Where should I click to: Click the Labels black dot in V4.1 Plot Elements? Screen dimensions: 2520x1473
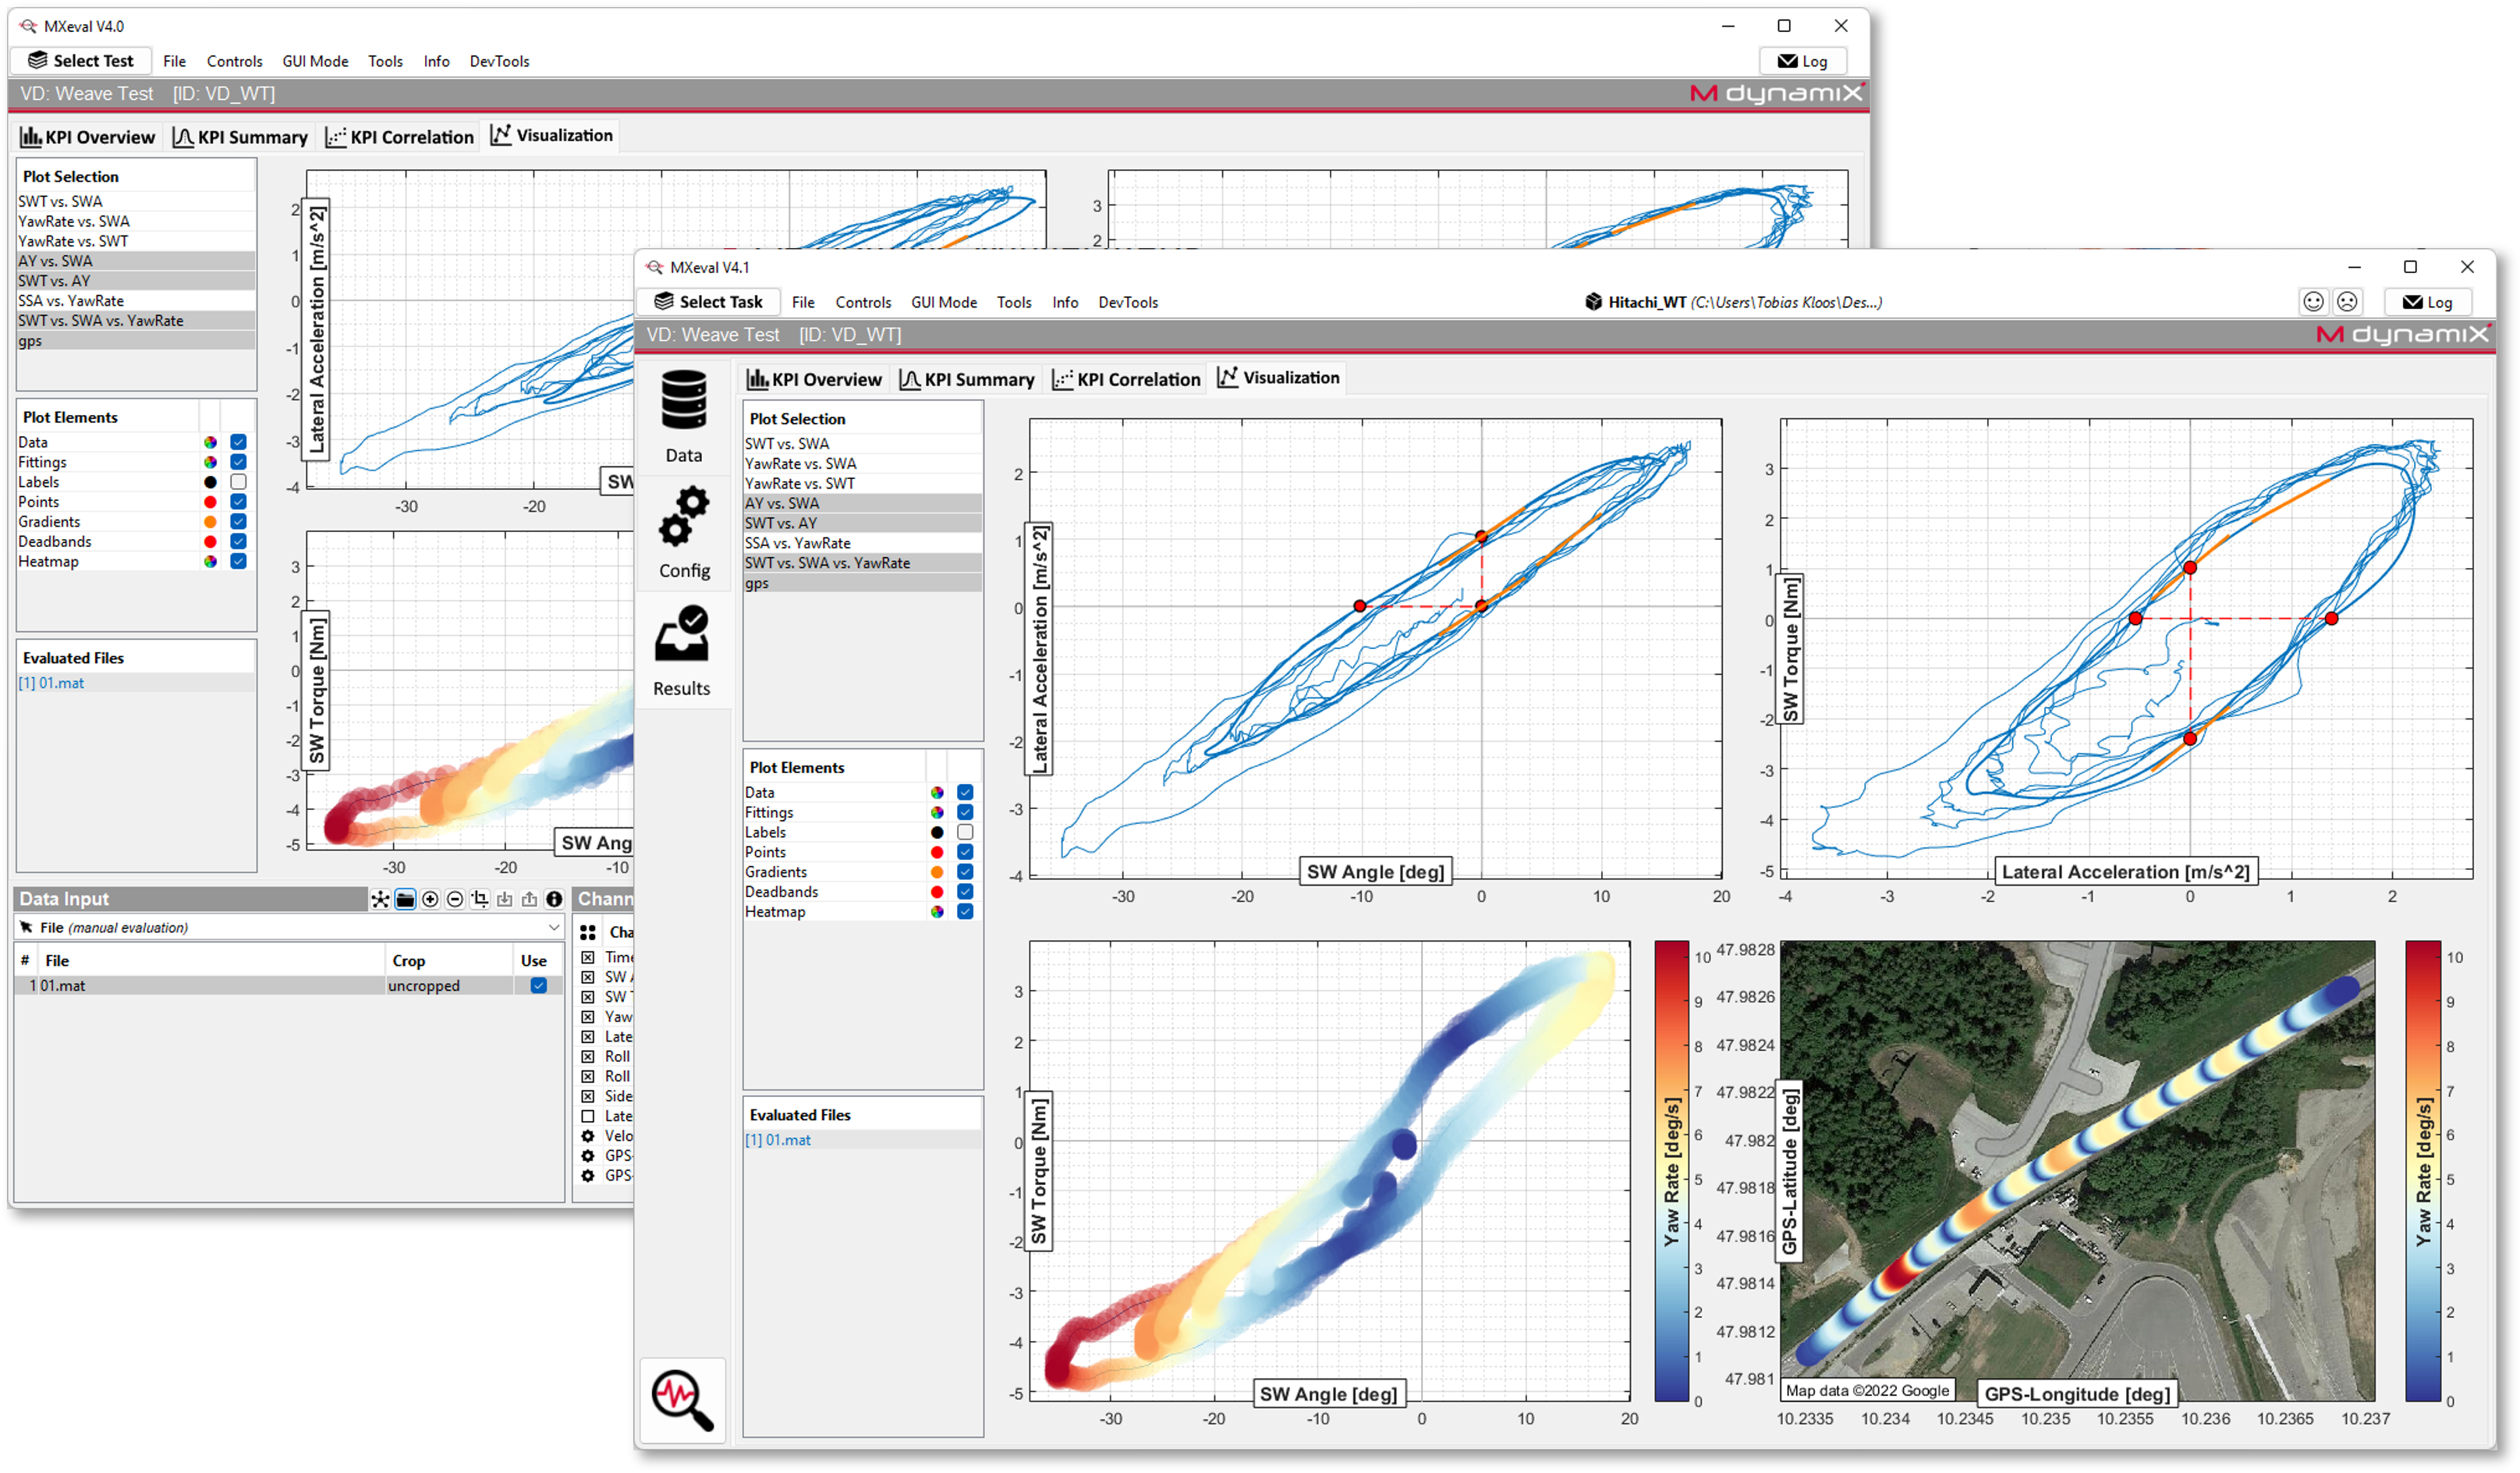click(937, 833)
